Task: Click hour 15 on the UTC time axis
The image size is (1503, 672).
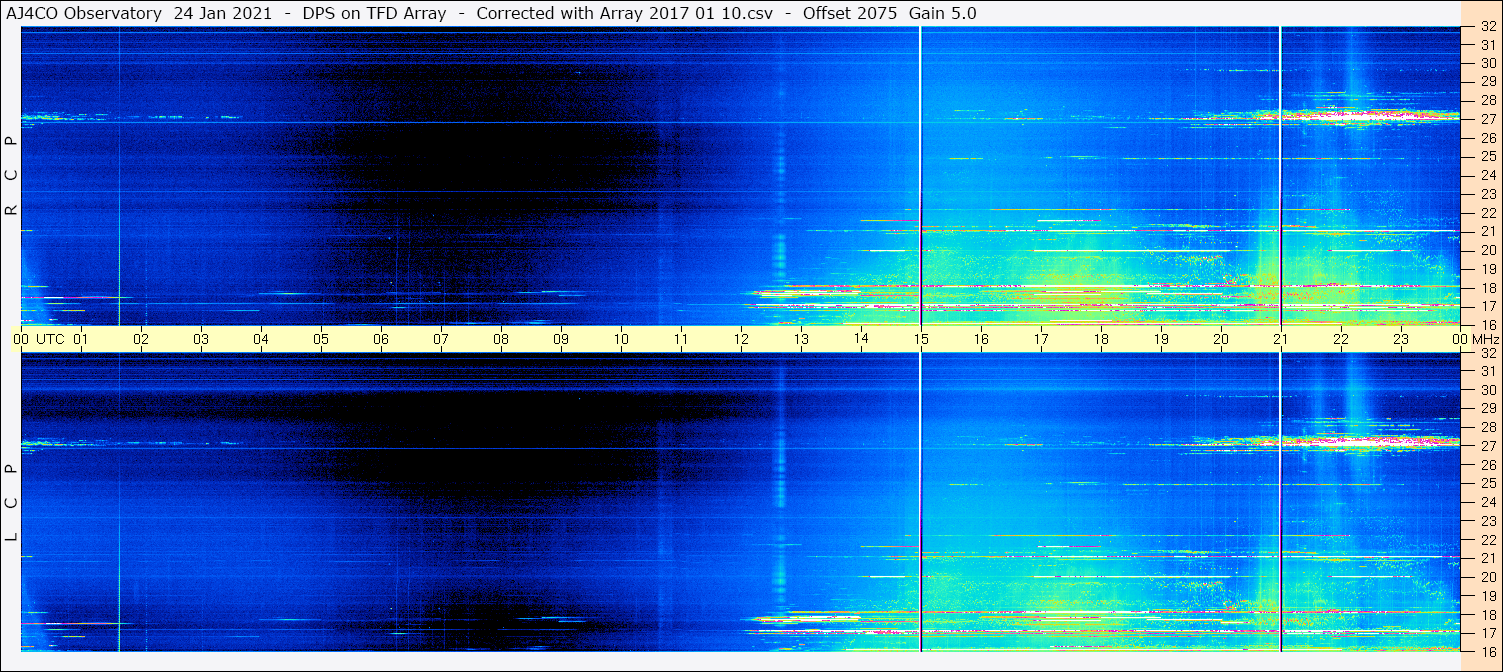Action: [921, 339]
